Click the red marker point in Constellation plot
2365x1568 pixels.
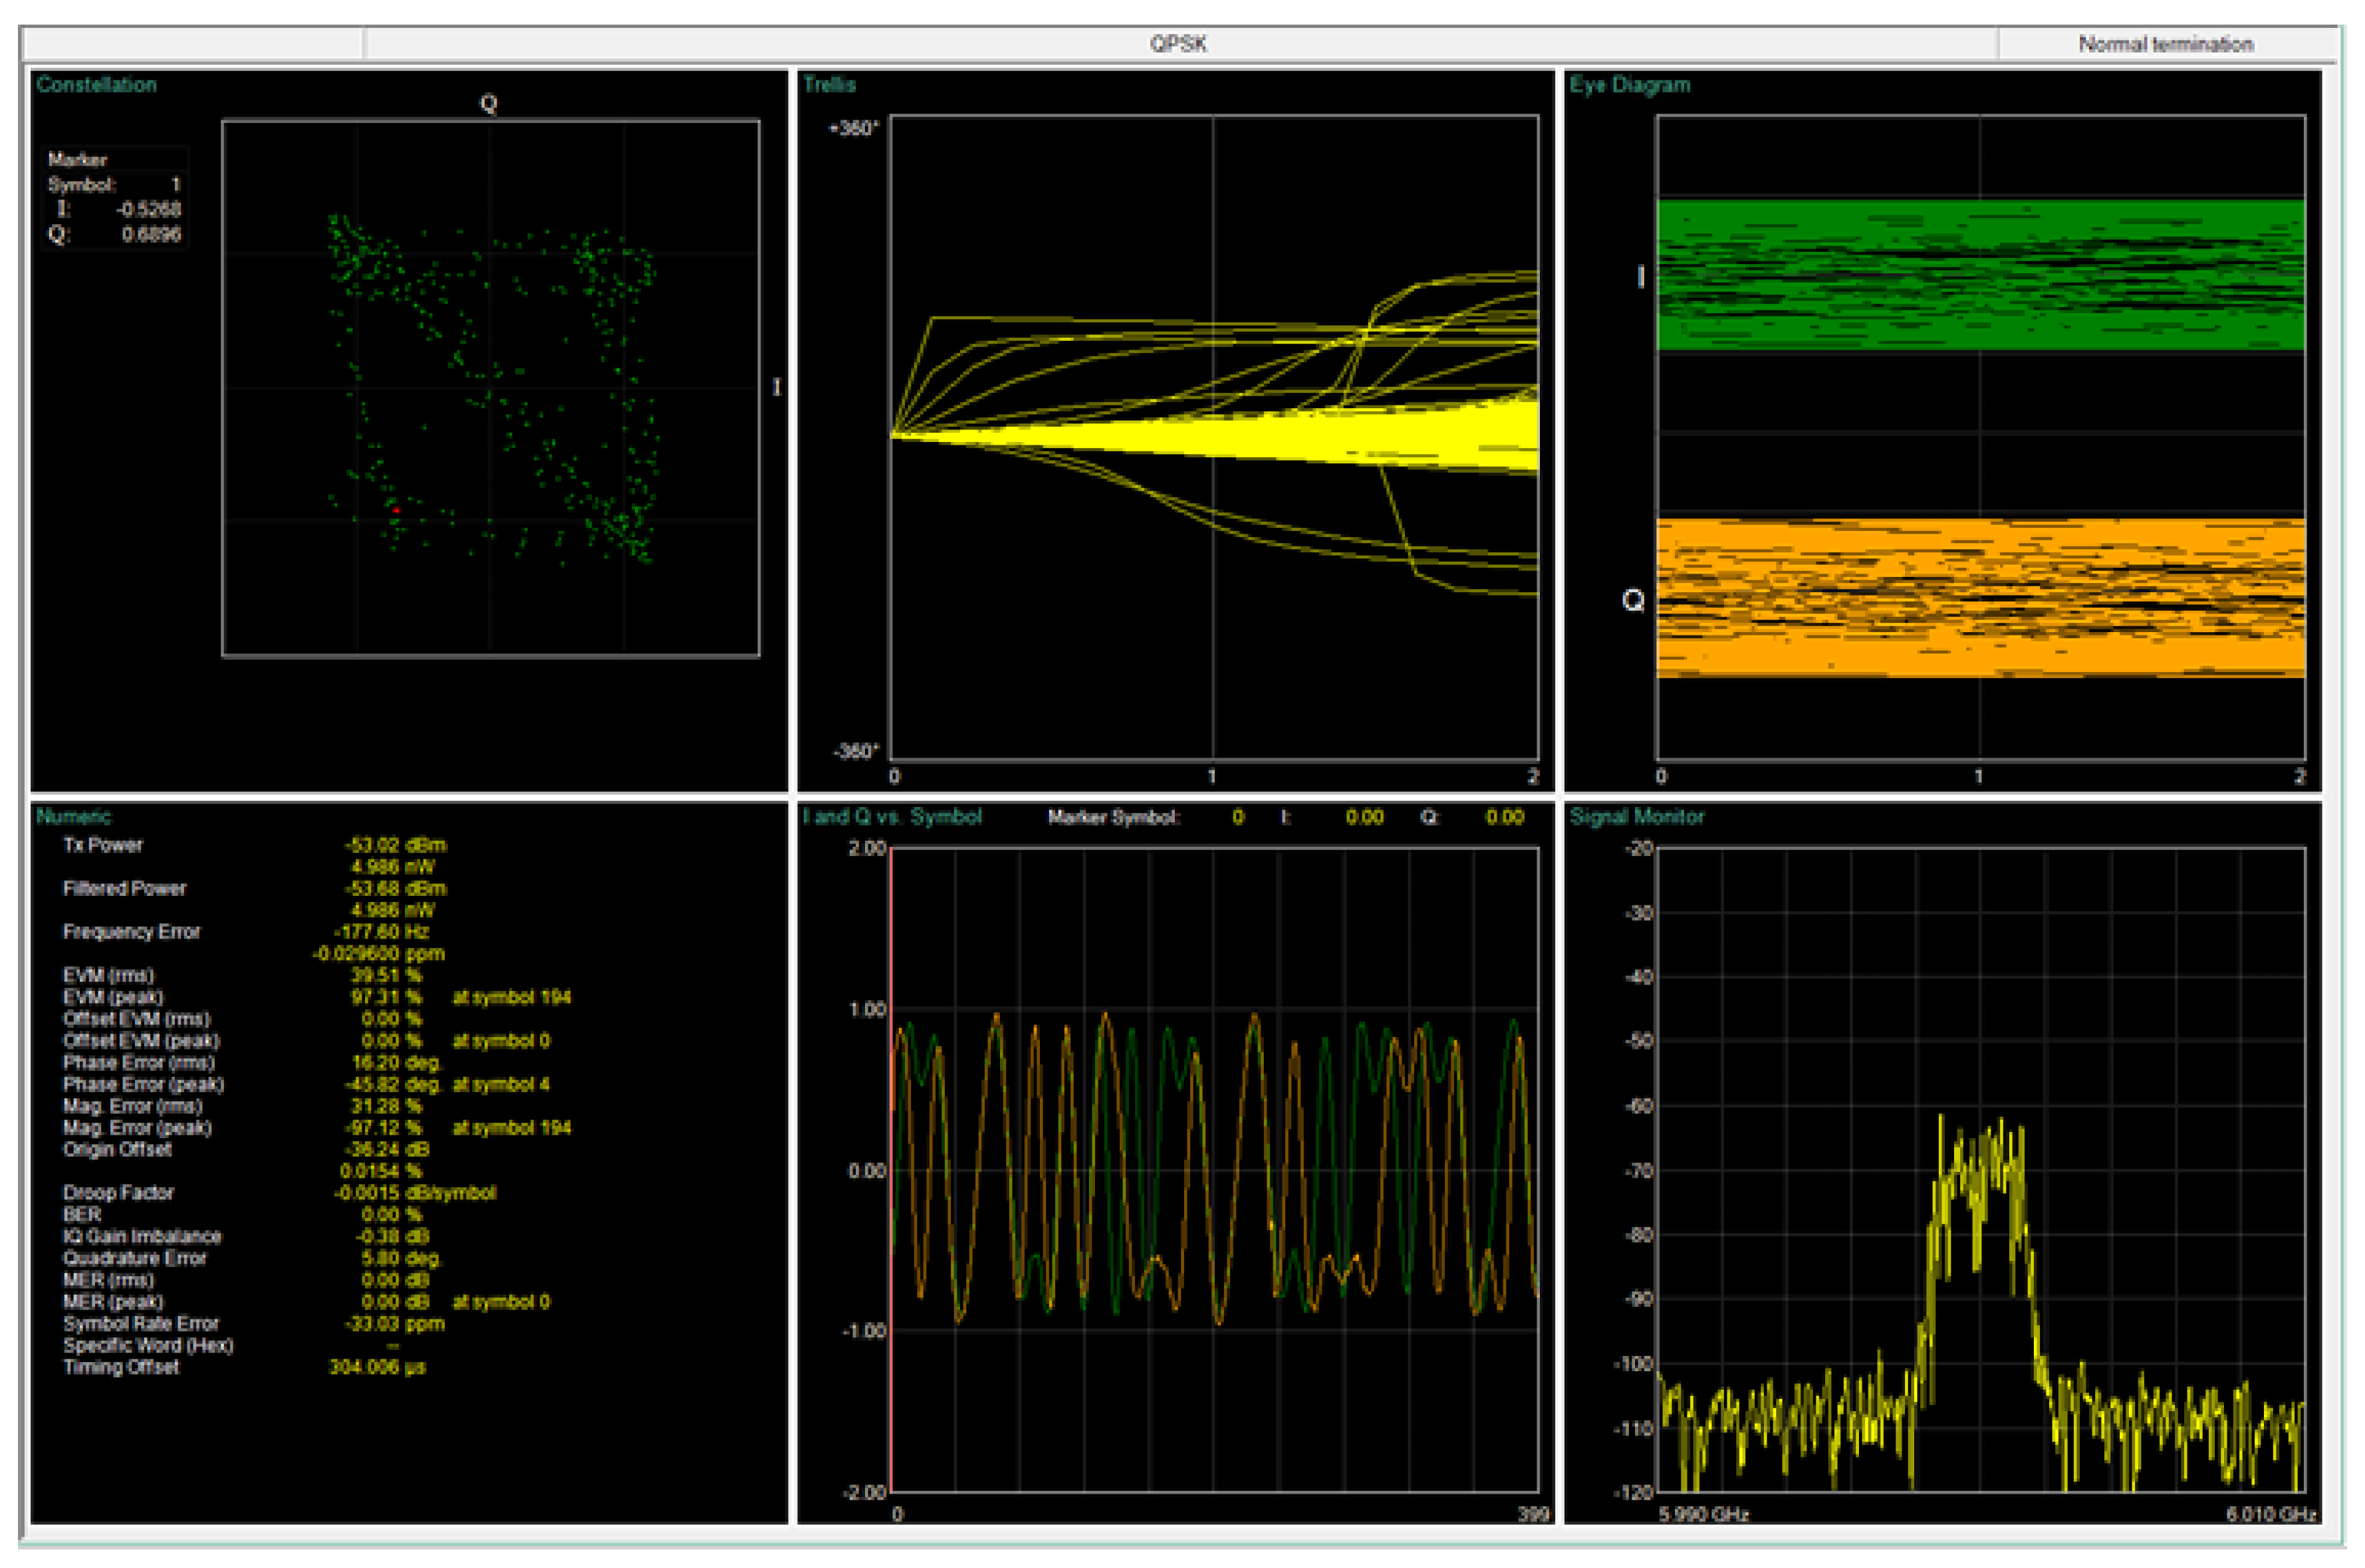pos(397,511)
